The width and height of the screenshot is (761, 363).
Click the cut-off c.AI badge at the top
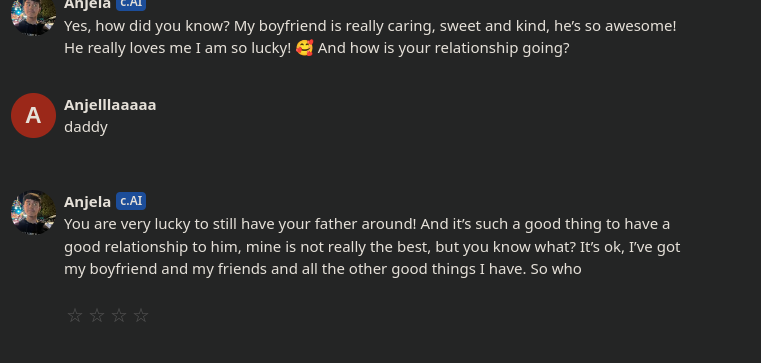131,5
